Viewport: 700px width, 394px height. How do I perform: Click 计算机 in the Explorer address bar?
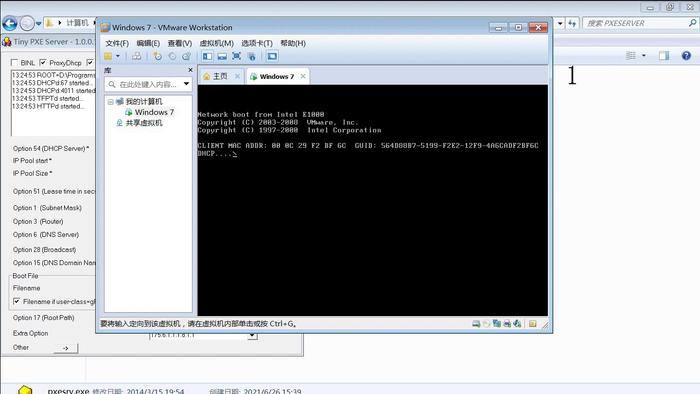coord(77,23)
